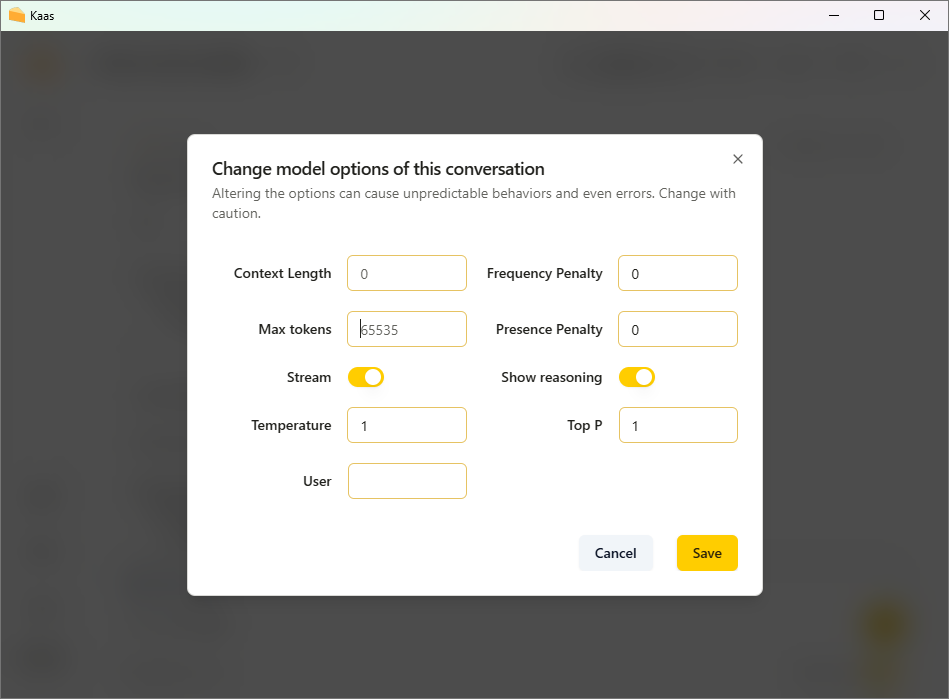Viewport: 949px width, 699px height.
Task: Focus the empty User text box
Action: coord(407,481)
